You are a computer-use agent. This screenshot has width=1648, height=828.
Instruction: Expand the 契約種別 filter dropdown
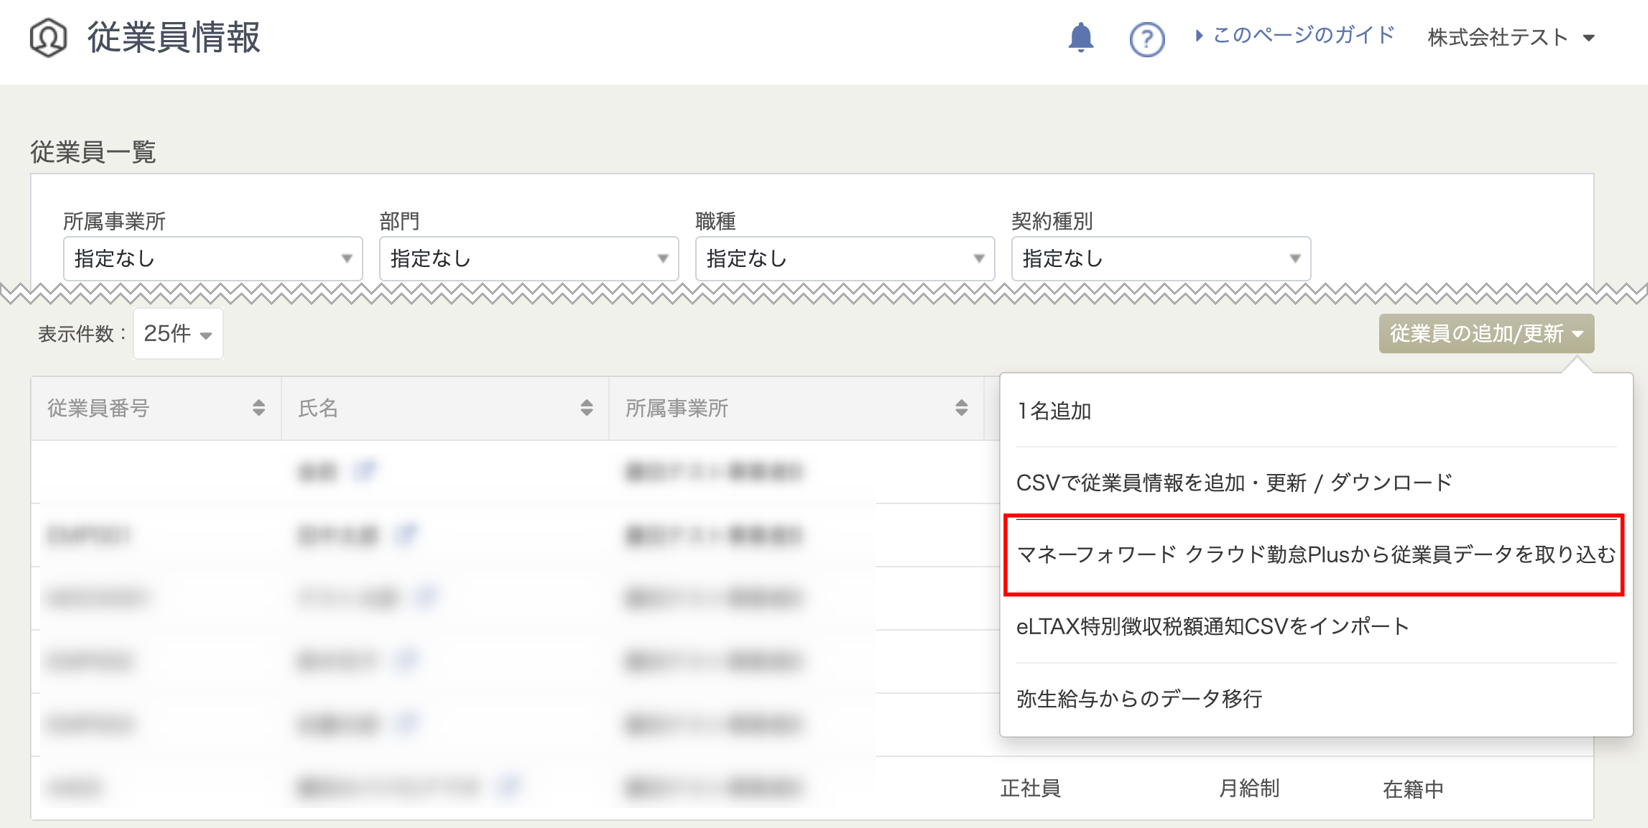click(1160, 259)
